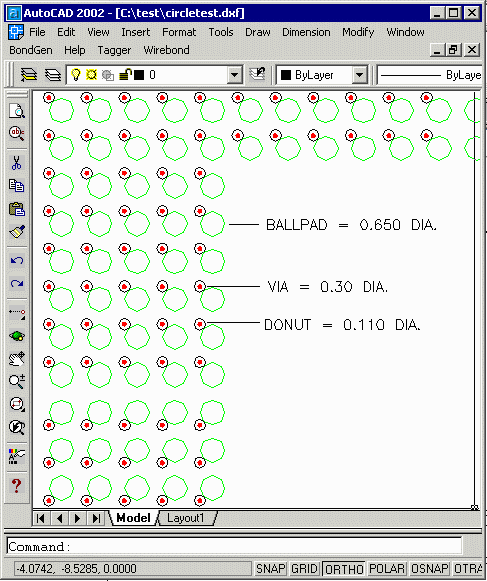The height and width of the screenshot is (581, 487).
Task: Click into the Command line input
Action: coord(234,546)
